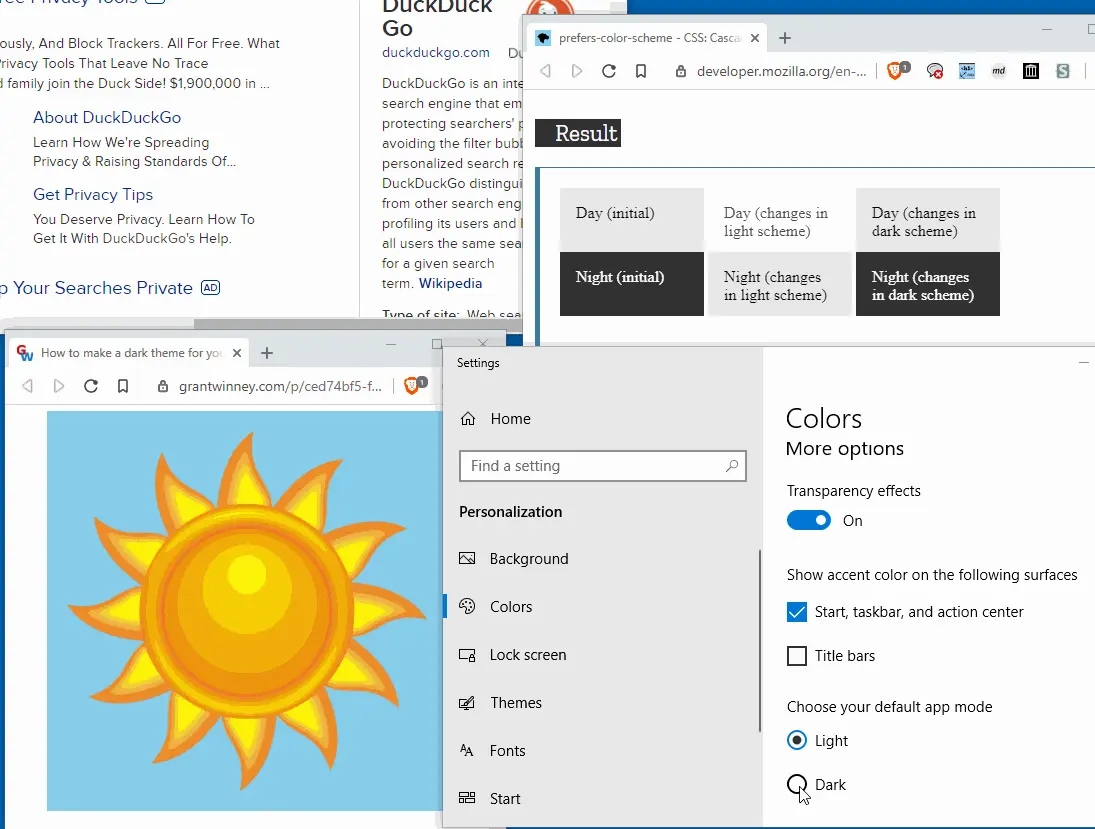Minimize the MDN browser window
Screen dimensions: 1095x829
(x=1046, y=29)
